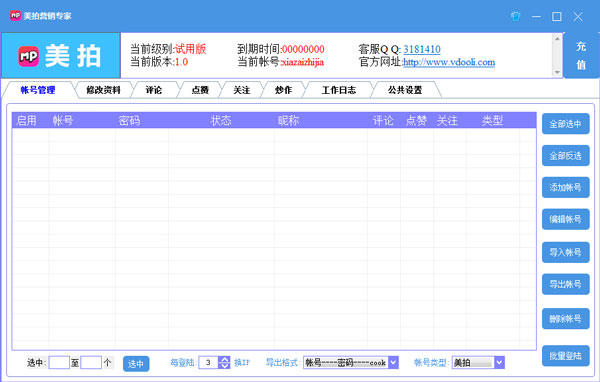Click the expiry time value 00000000
Screen dimensions: 600x382
303,49
